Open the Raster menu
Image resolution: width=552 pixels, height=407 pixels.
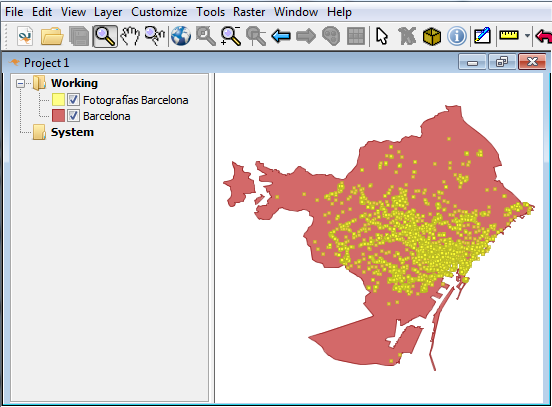coord(249,12)
